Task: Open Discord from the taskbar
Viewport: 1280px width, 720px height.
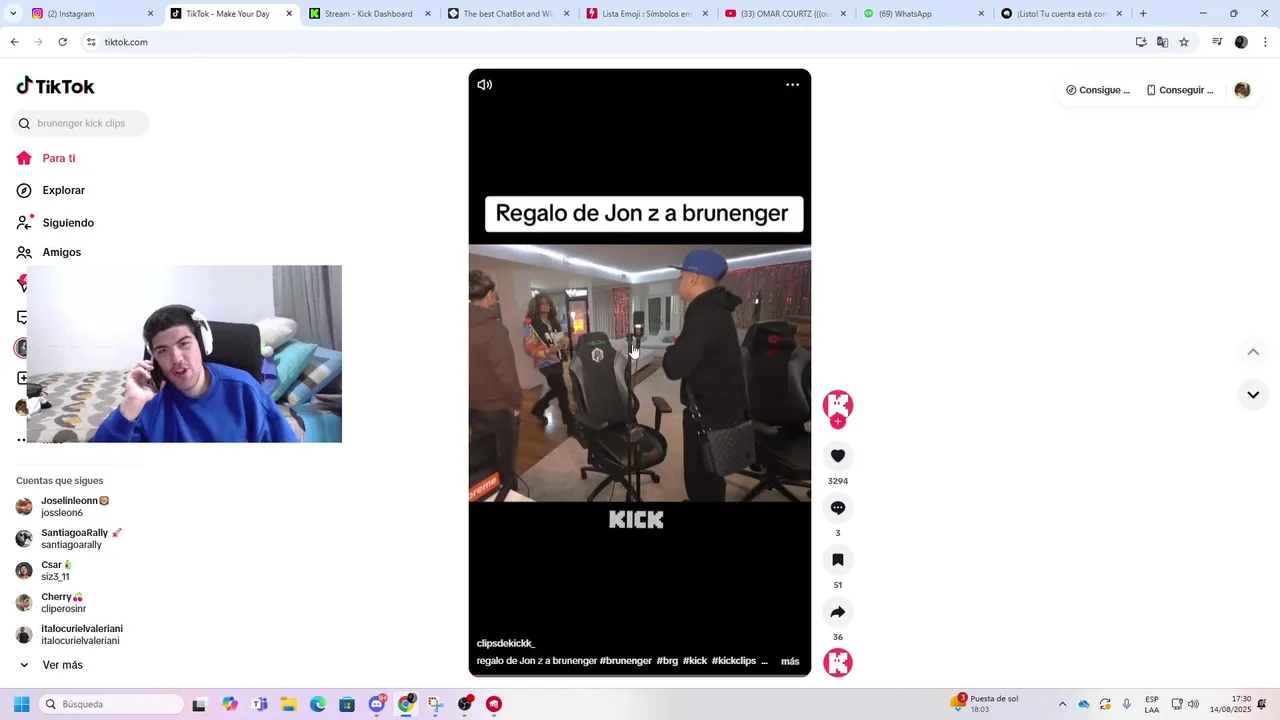Action: [376, 704]
